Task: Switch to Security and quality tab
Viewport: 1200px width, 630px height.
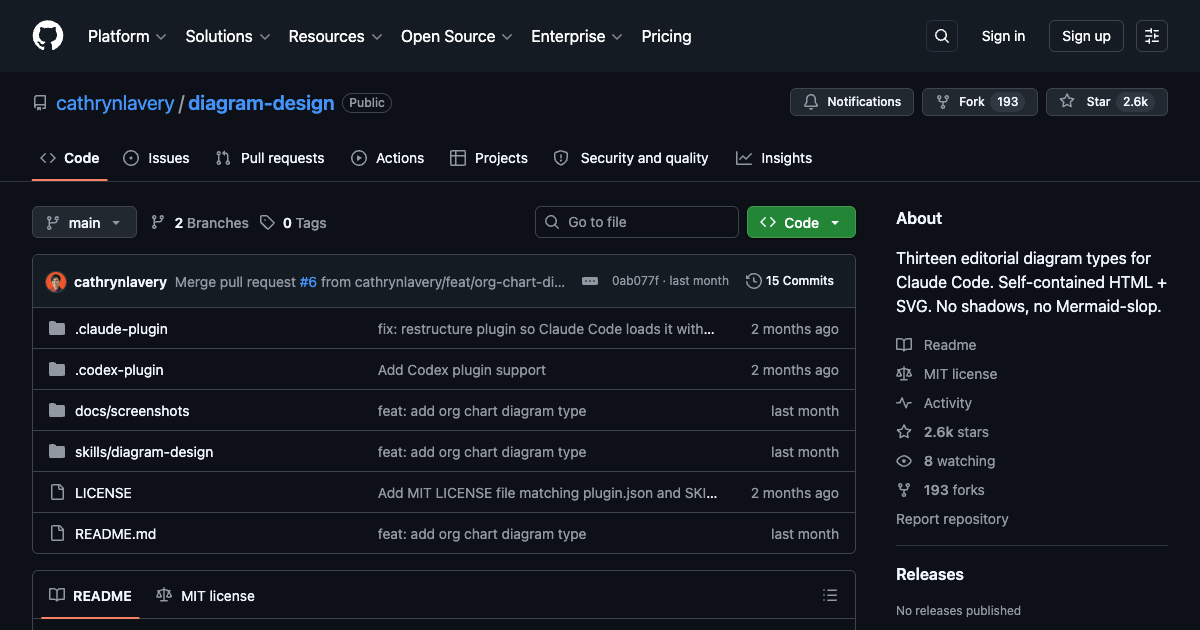Action: (x=631, y=158)
